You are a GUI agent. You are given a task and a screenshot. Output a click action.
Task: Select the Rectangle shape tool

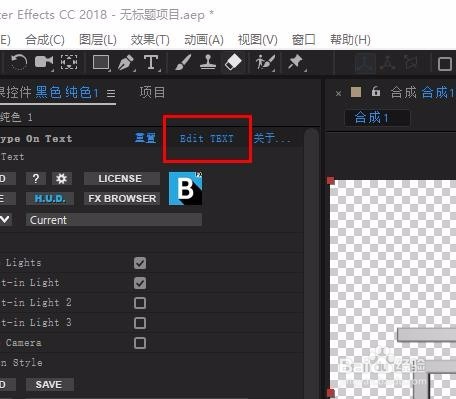(101, 62)
